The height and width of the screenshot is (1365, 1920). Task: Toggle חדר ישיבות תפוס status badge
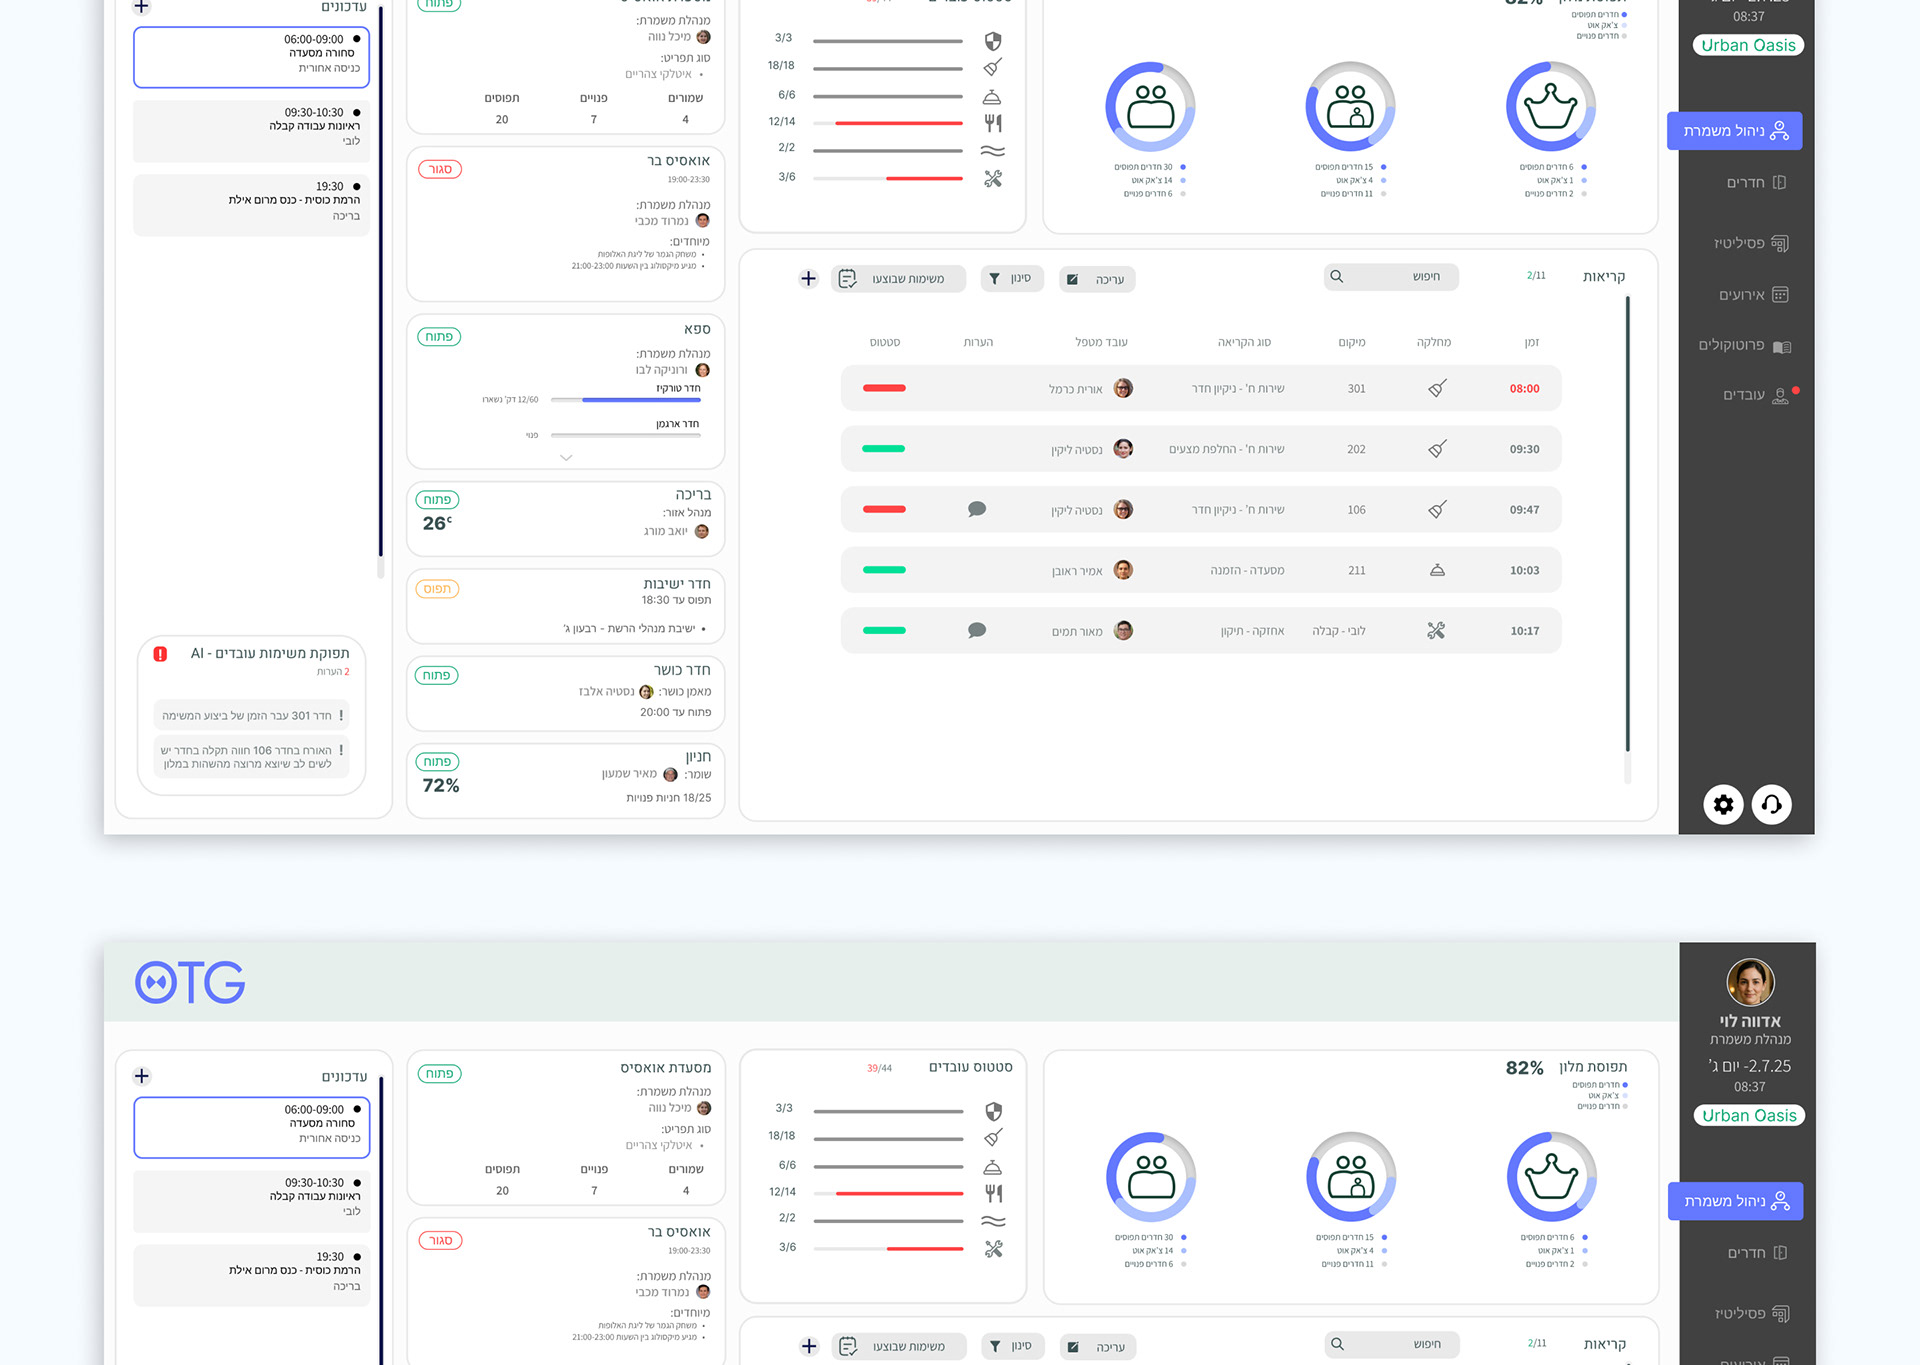(x=437, y=589)
